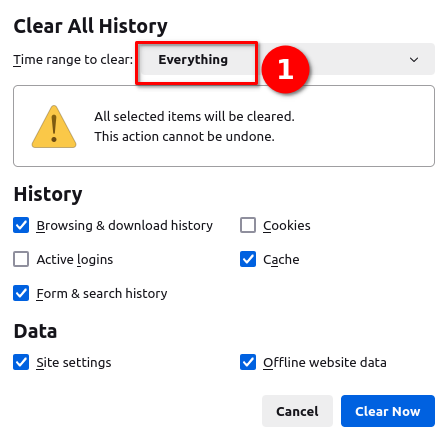Viewport: 446px width, 439px height.
Task: Toggle Form & search history checkbox
Action: pyautogui.click(x=21, y=293)
